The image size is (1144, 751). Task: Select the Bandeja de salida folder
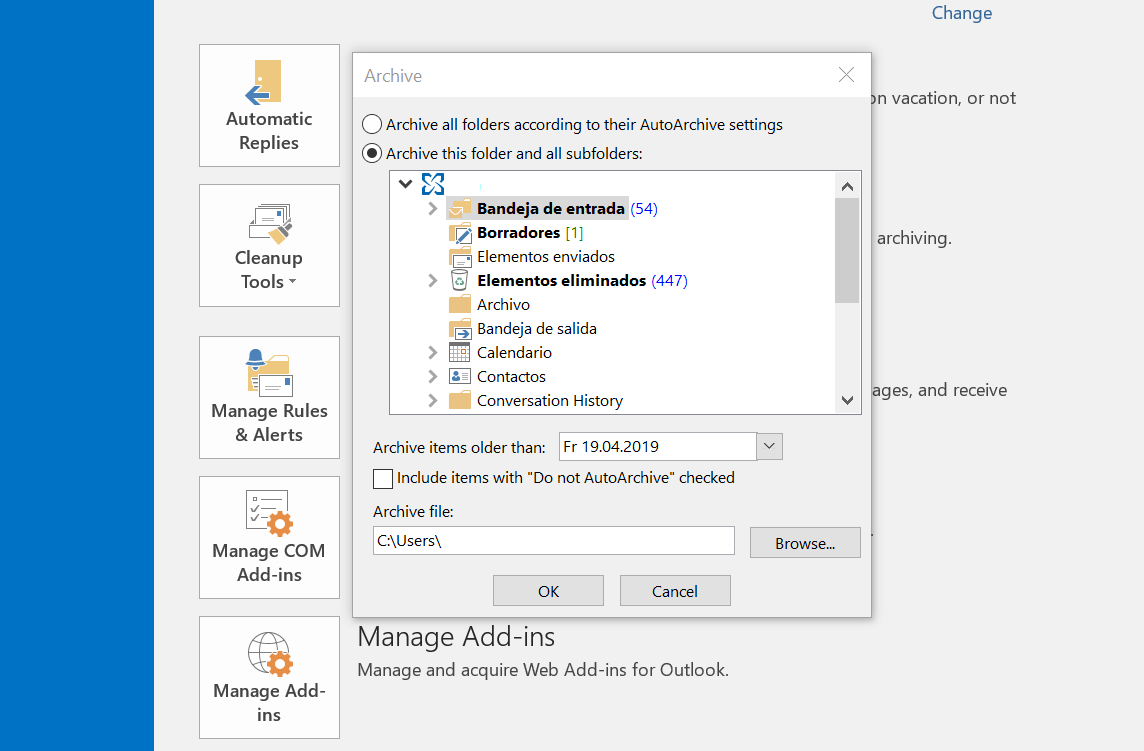pyautogui.click(x=536, y=328)
